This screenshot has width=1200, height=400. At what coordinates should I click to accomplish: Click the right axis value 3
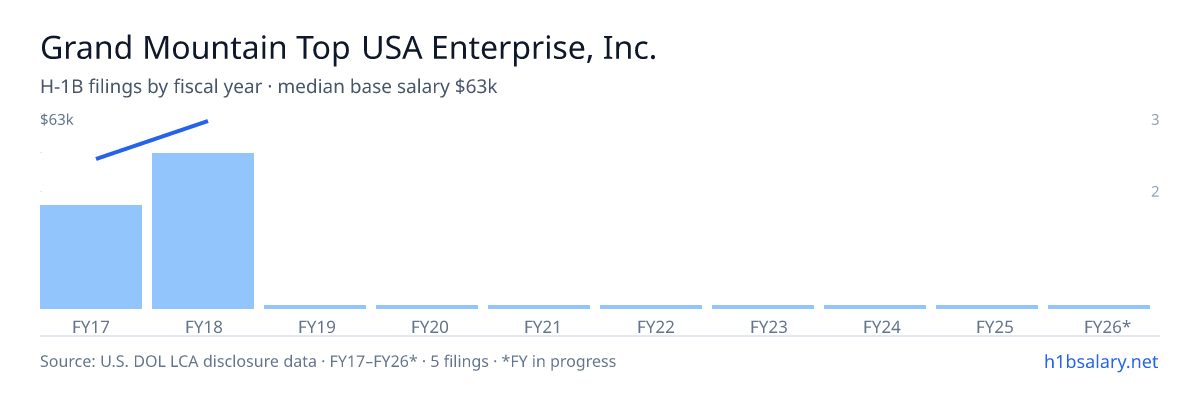[x=1155, y=120]
